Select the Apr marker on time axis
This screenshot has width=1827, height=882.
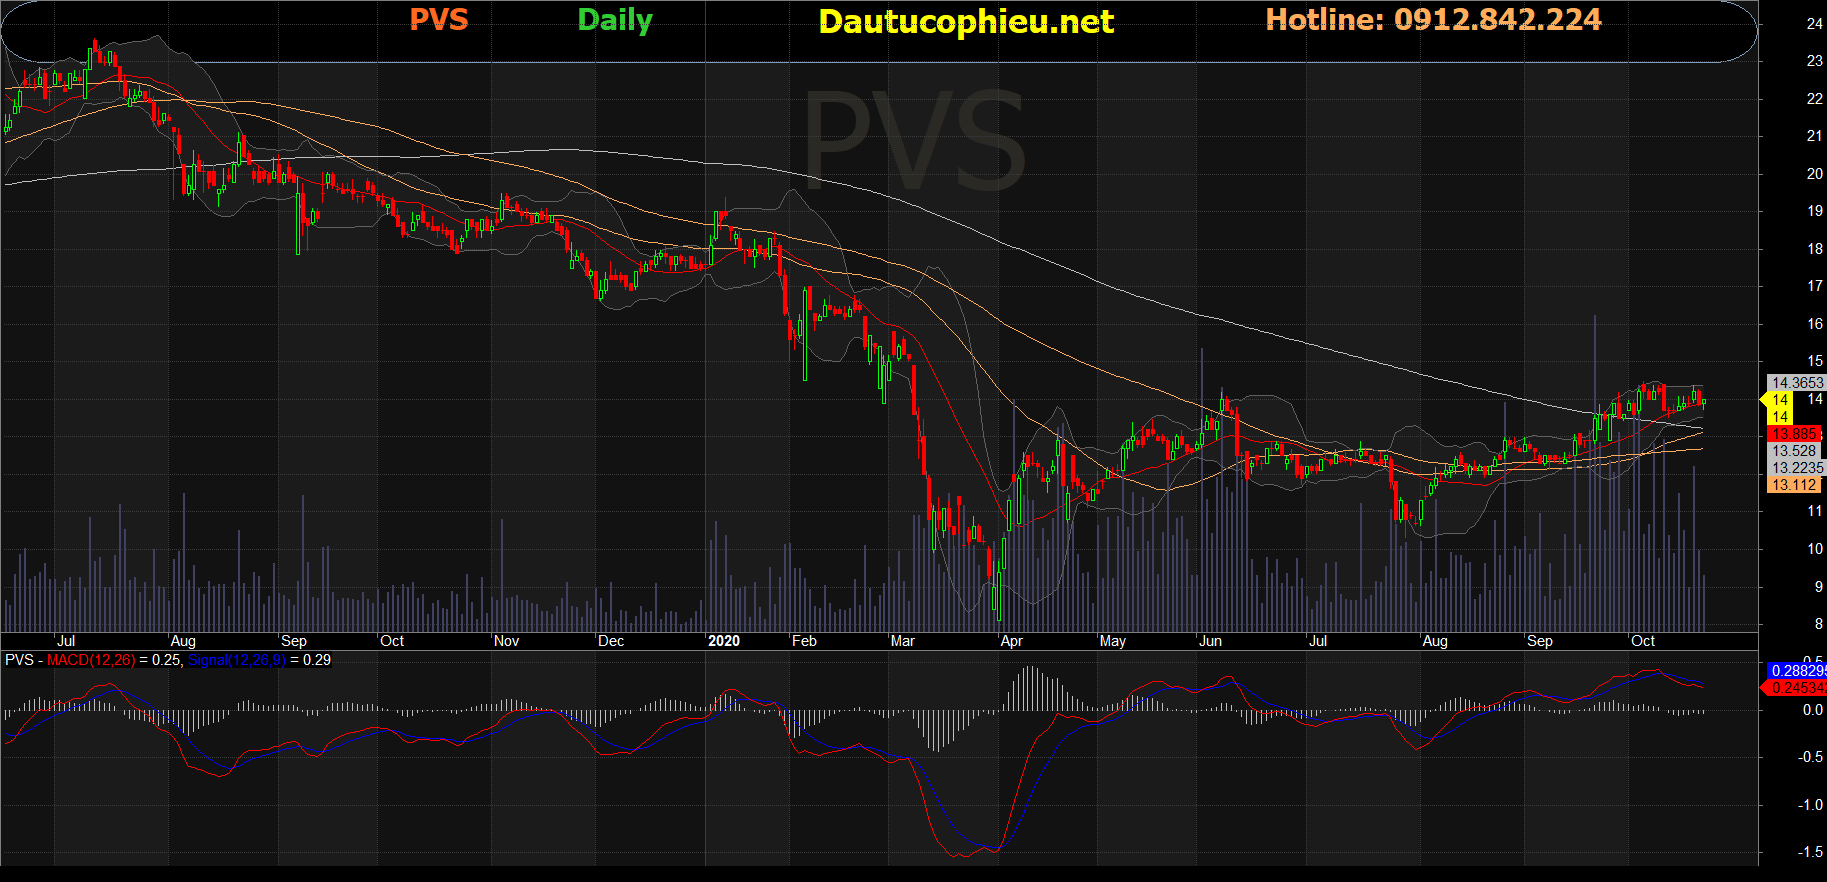(1011, 641)
